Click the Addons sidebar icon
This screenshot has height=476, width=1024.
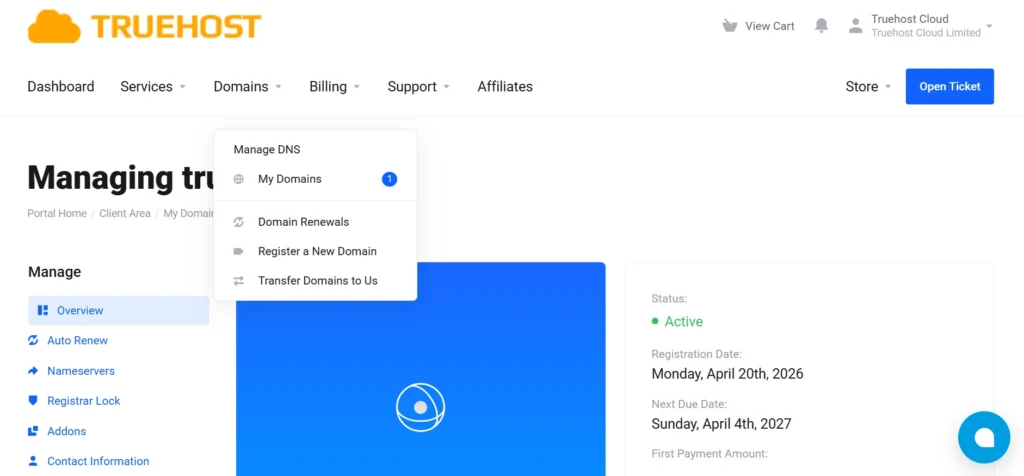point(33,431)
